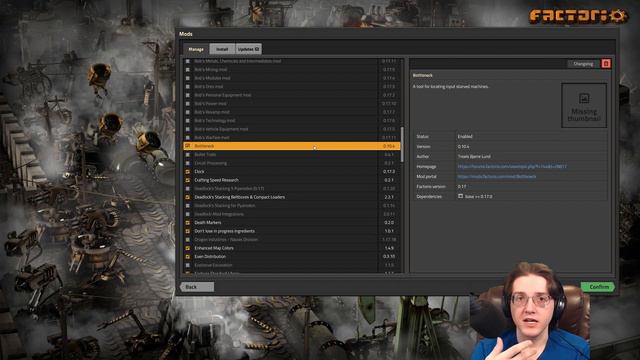Select Don't lose in progress ingredients mod
The height and width of the screenshot is (360, 640).
pos(291,231)
